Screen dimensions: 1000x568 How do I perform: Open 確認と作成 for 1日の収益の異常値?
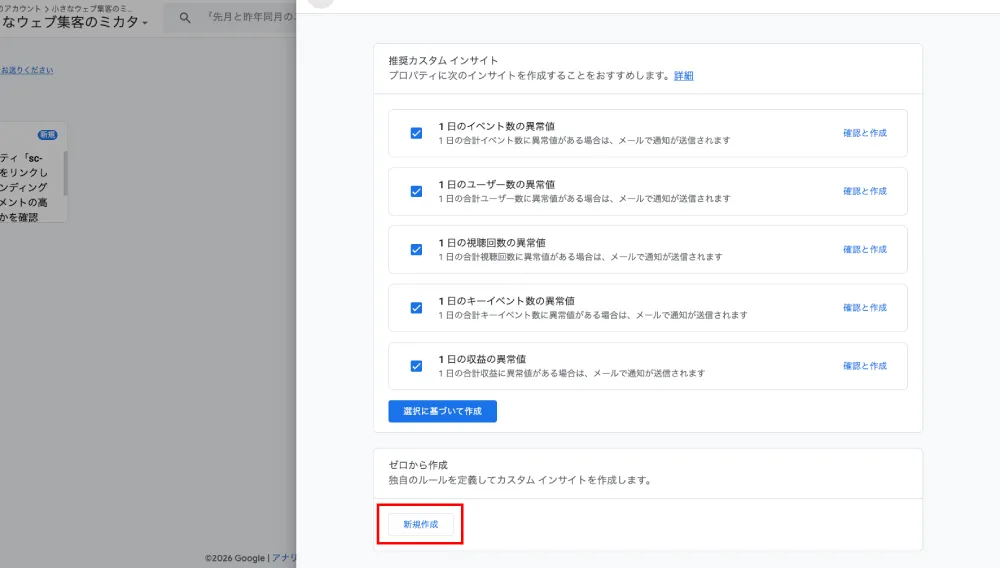(865, 367)
